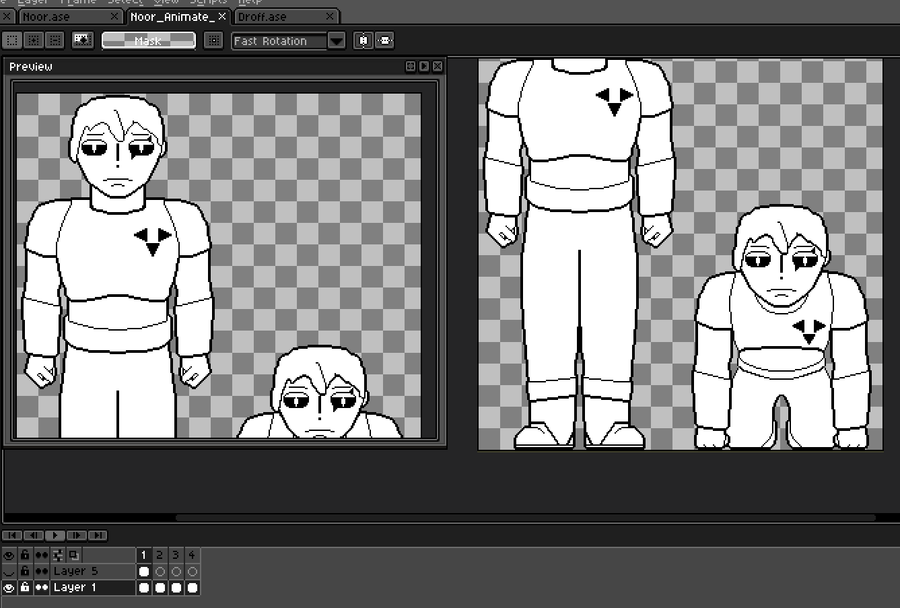Click the toolbar button with horizontal arrows
Viewport: 900px width, 608px height.
tap(385, 41)
